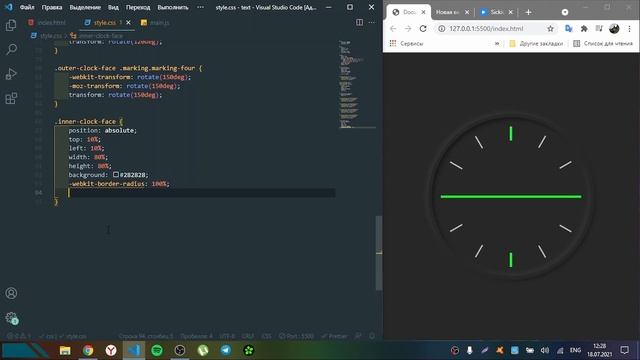Click the feedback icon in the status bar
The image size is (640, 360).
point(358,336)
